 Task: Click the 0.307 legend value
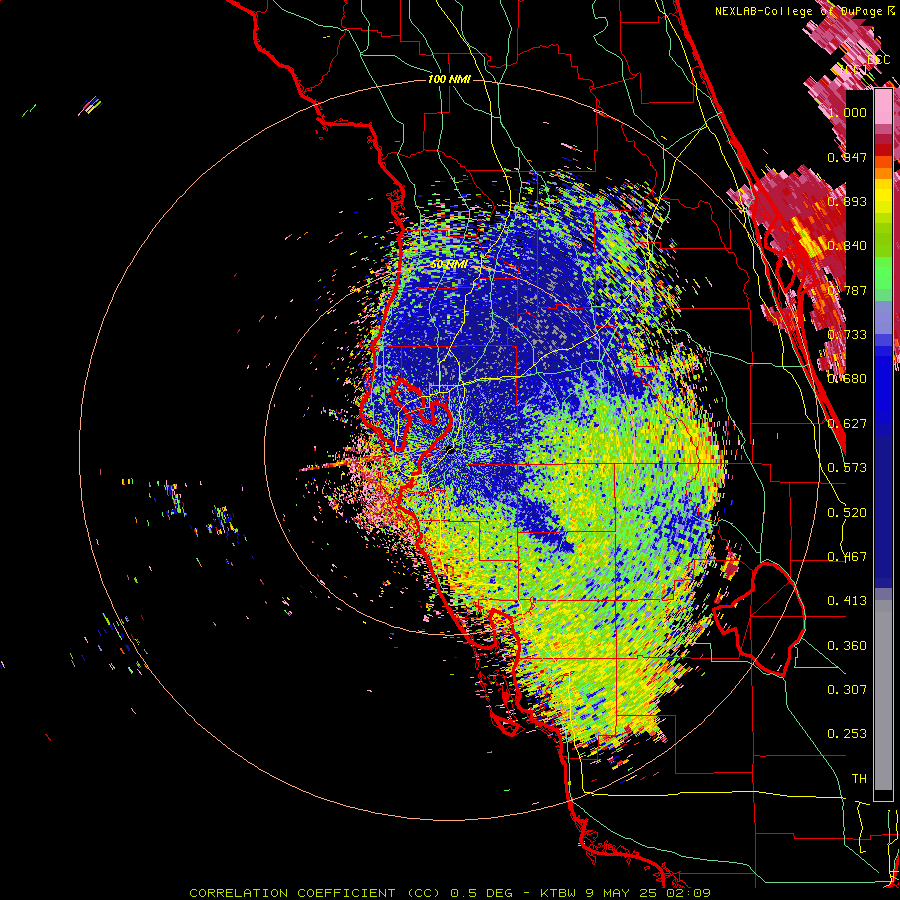tap(847, 690)
